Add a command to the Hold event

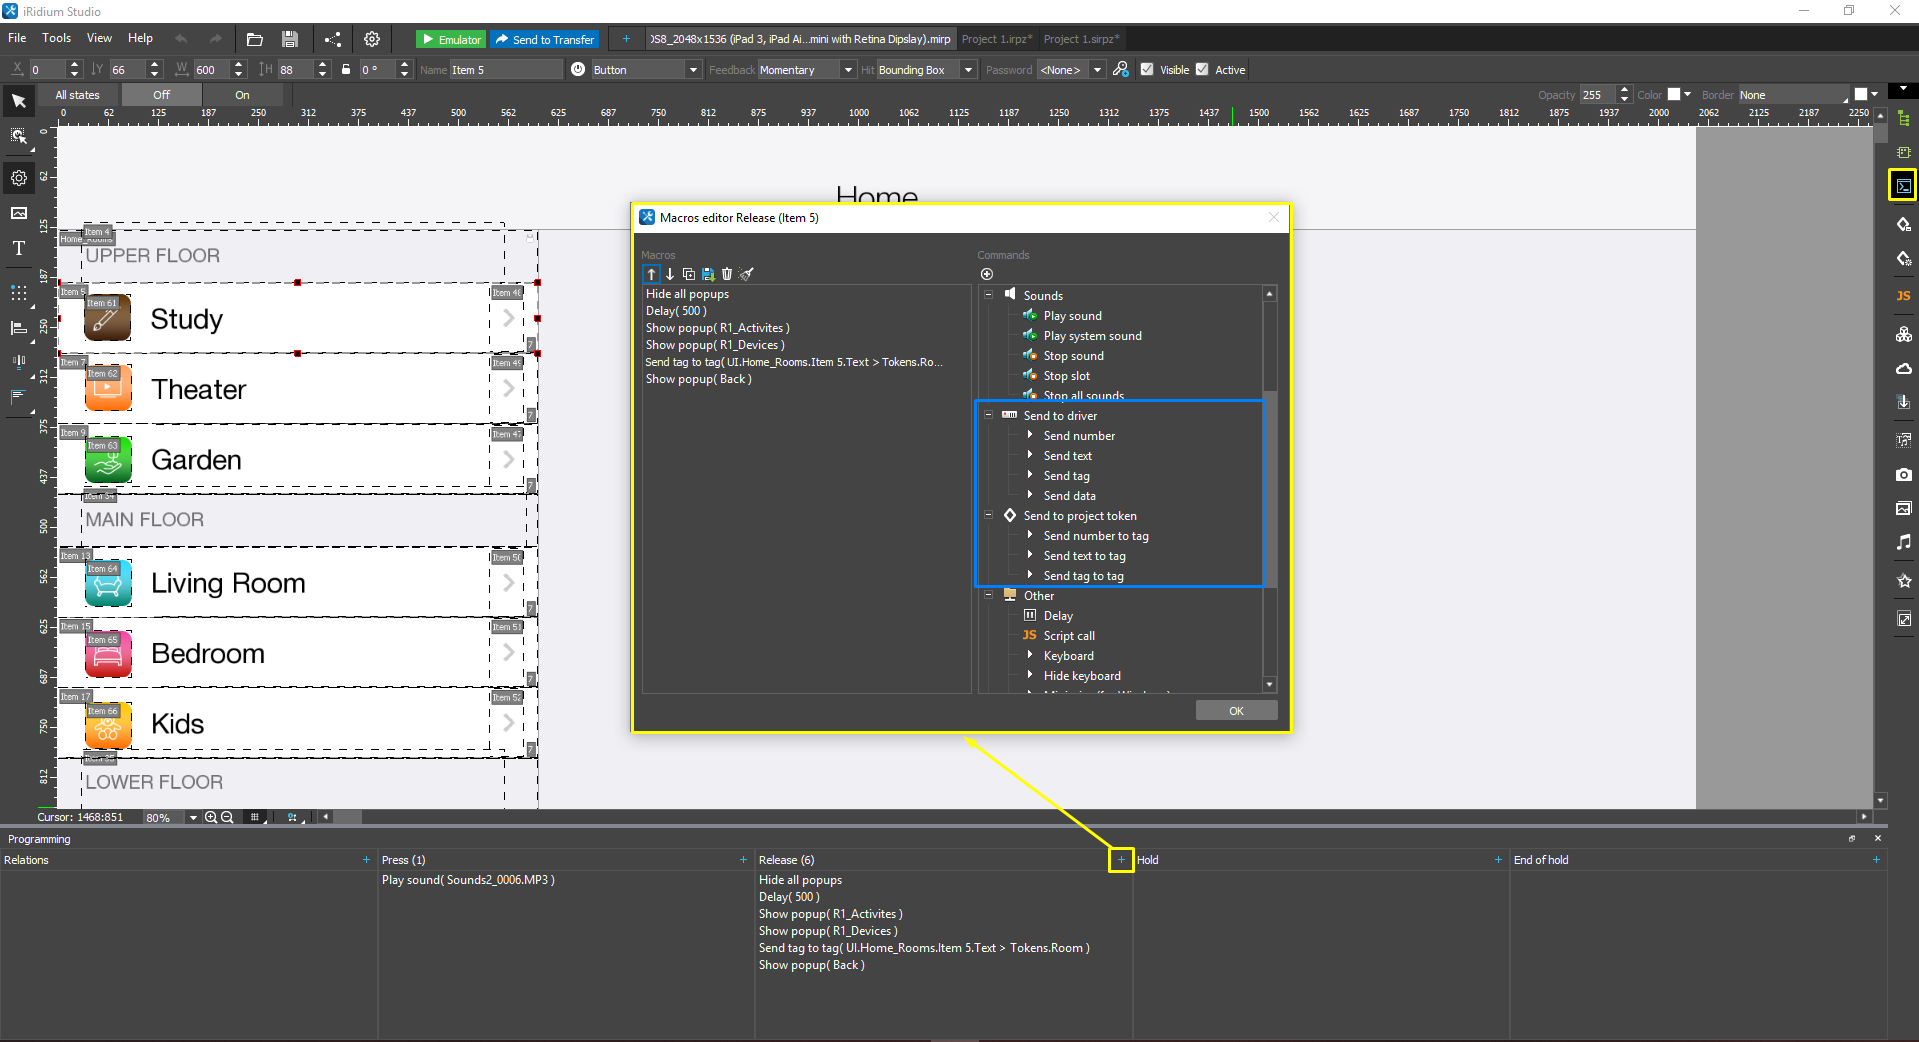(x=1498, y=860)
